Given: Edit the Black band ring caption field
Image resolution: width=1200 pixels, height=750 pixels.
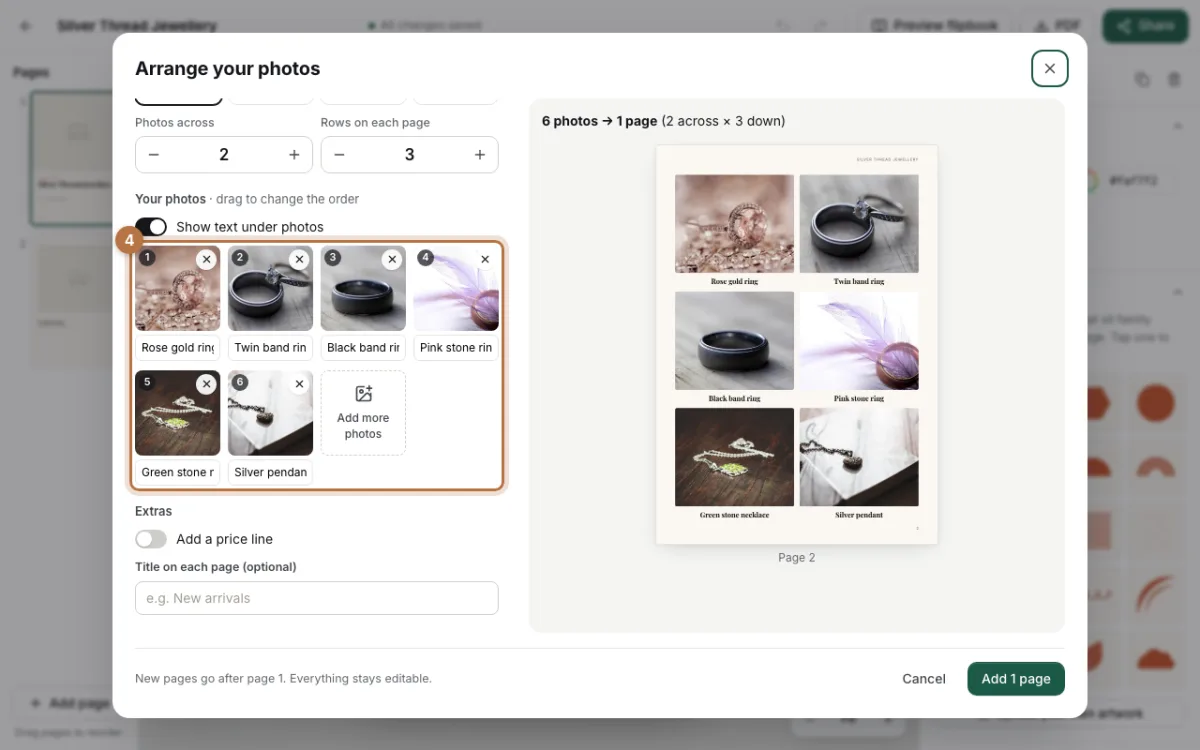Looking at the screenshot, I should 363,348.
